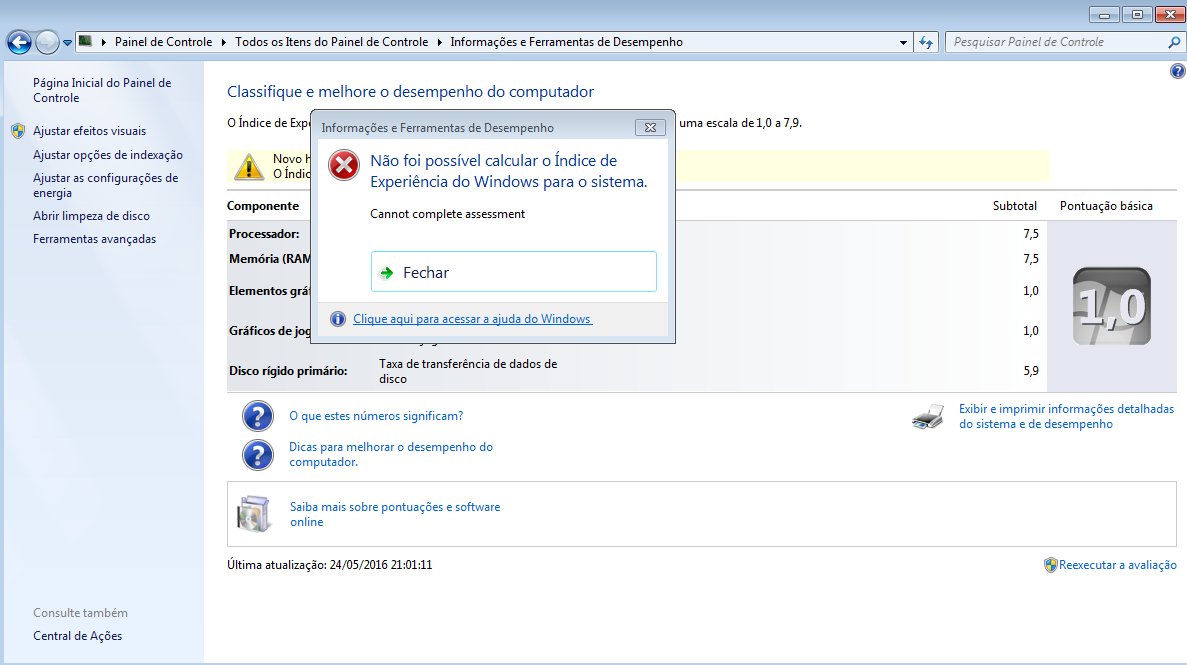
Task: Click question icon beside 'O que estes números significam?'
Action: [257, 416]
